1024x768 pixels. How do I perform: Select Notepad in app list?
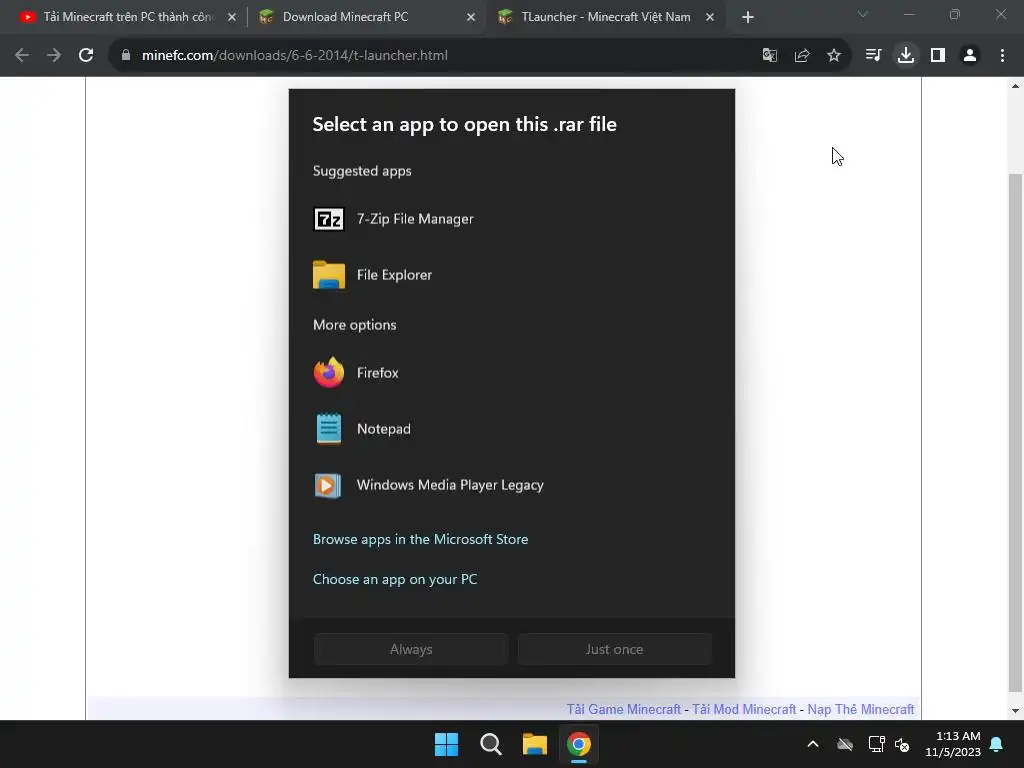pyautogui.click(x=511, y=429)
